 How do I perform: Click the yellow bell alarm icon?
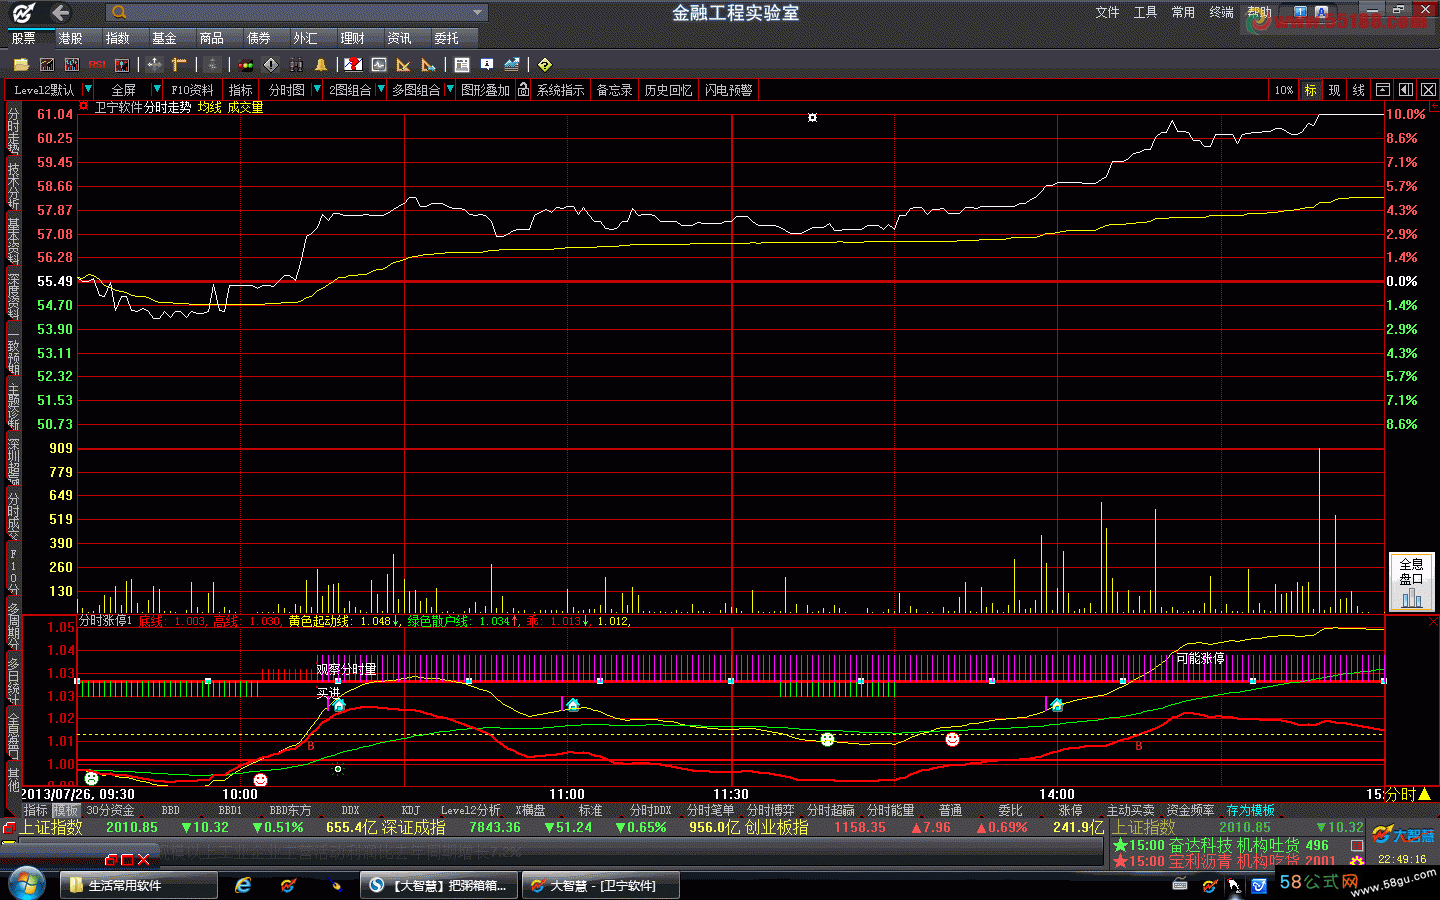[321, 64]
